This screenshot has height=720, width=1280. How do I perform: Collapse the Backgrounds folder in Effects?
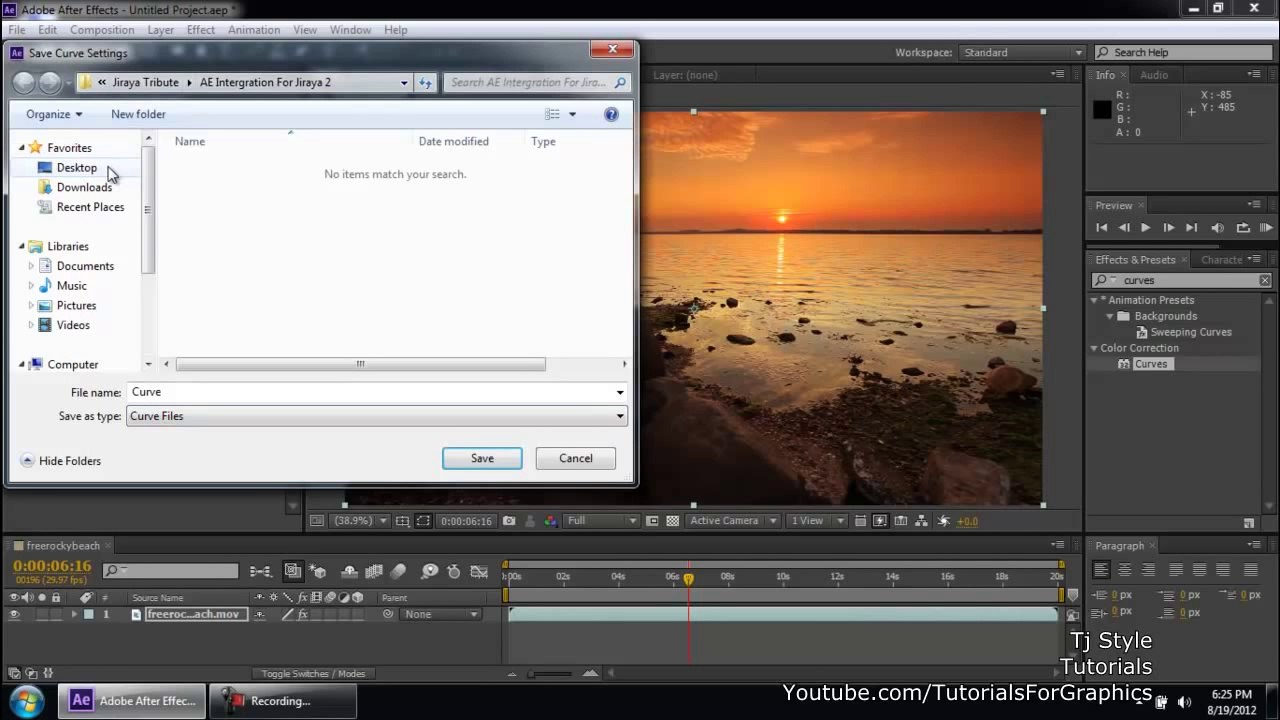coord(1110,316)
